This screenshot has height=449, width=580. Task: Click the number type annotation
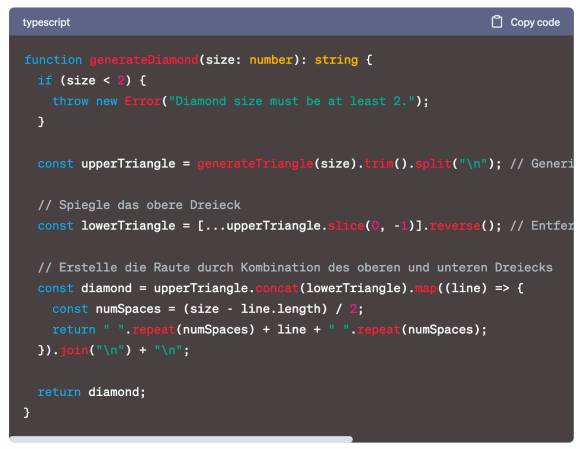[x=271, y=60]
